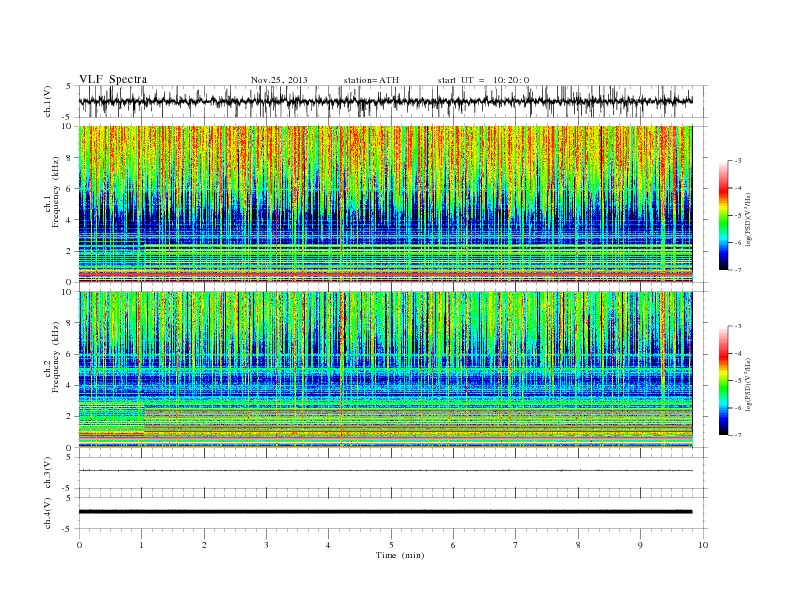This screenshot has width=792, height=612.
Task: Click inside the ch.2 frequency spectrogram
Action: [x=385, y=370]
